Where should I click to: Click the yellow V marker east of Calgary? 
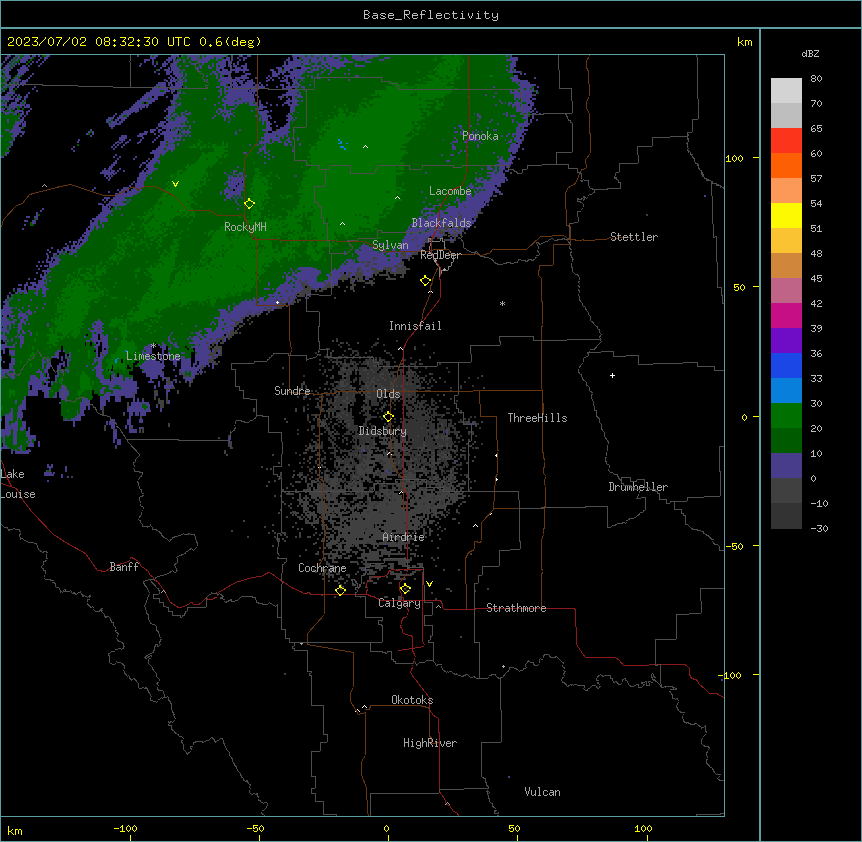point(429,584)
